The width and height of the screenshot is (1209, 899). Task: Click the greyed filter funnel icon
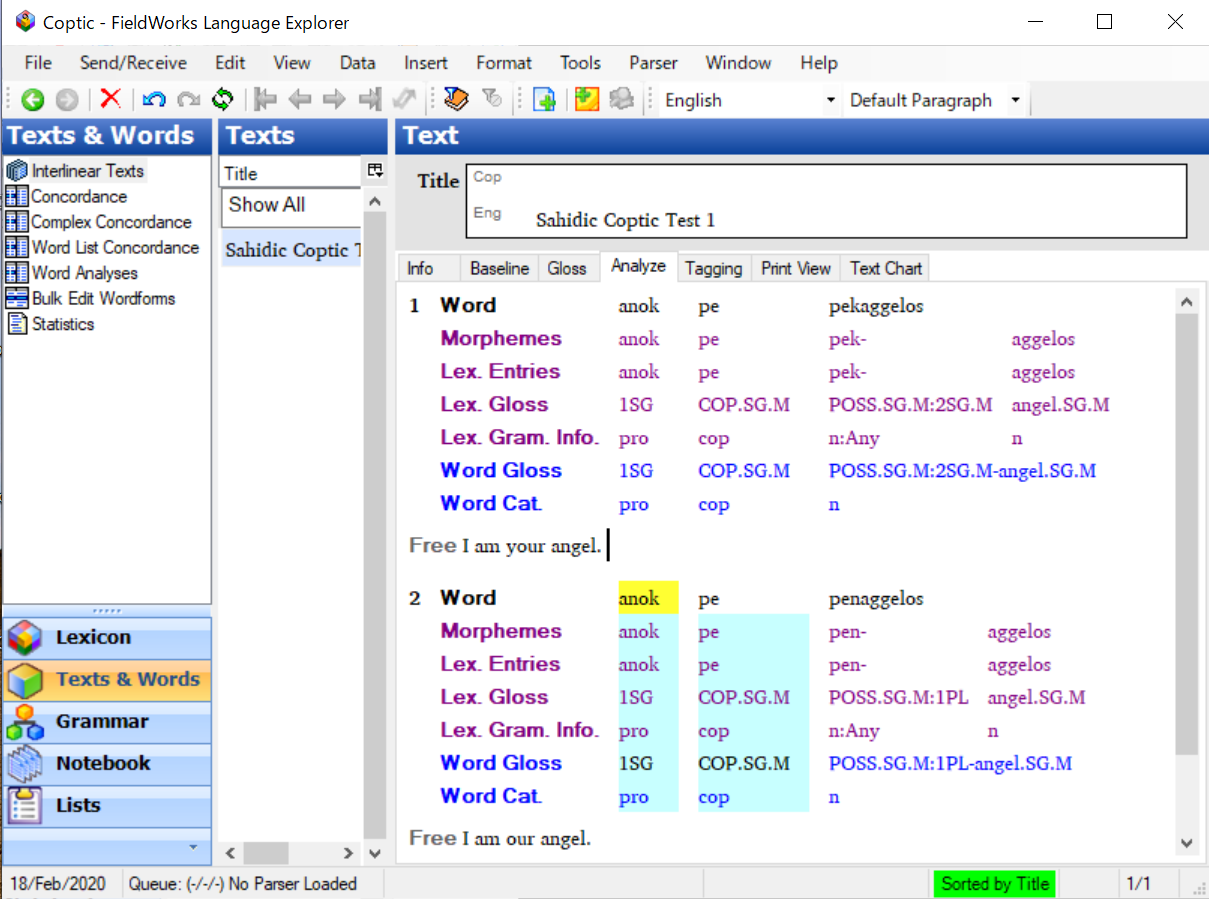pyautogui.click(x=491, y=99)
